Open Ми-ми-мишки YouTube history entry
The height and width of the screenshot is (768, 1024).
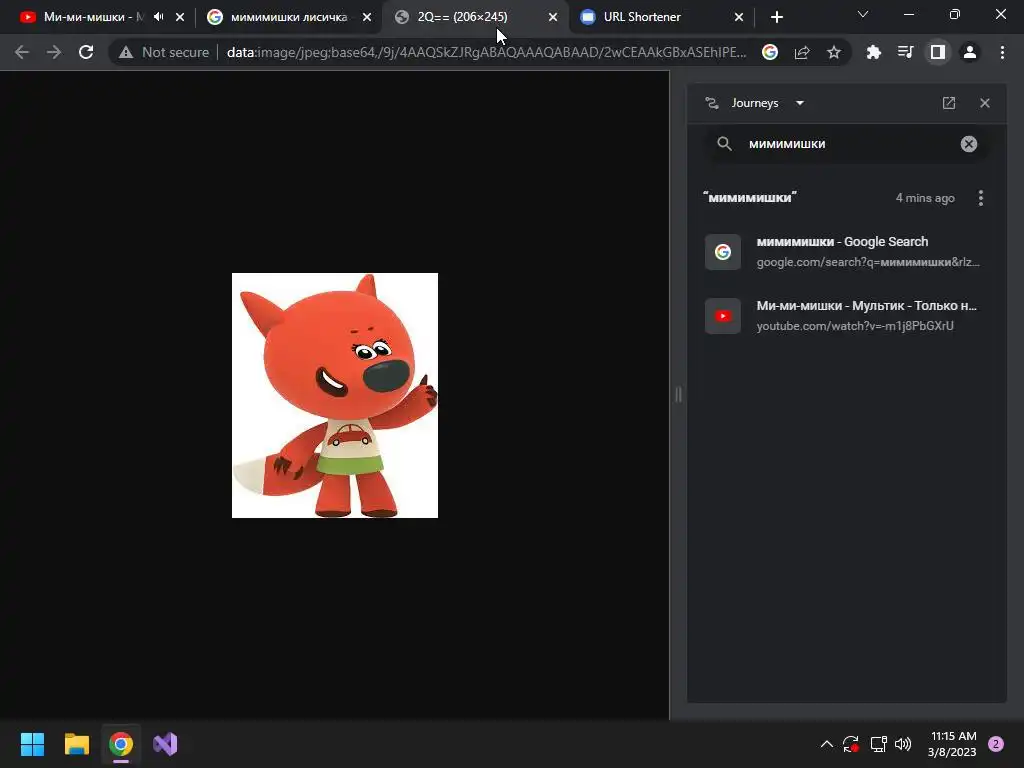(x=847, y=315)
